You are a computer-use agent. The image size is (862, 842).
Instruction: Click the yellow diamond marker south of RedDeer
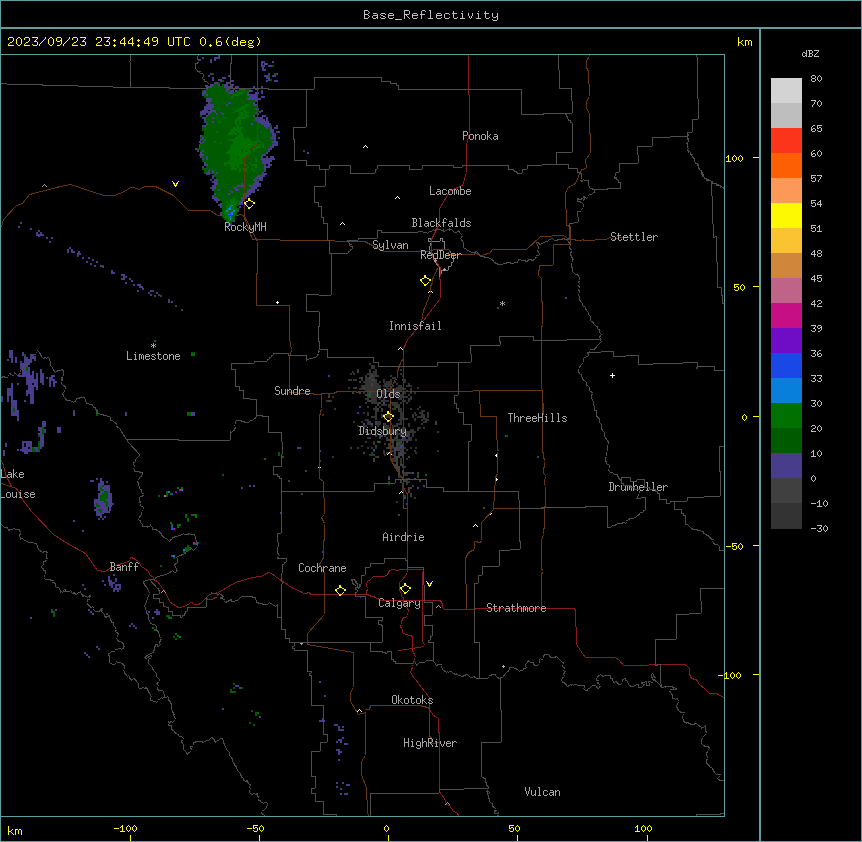point(426,281)
